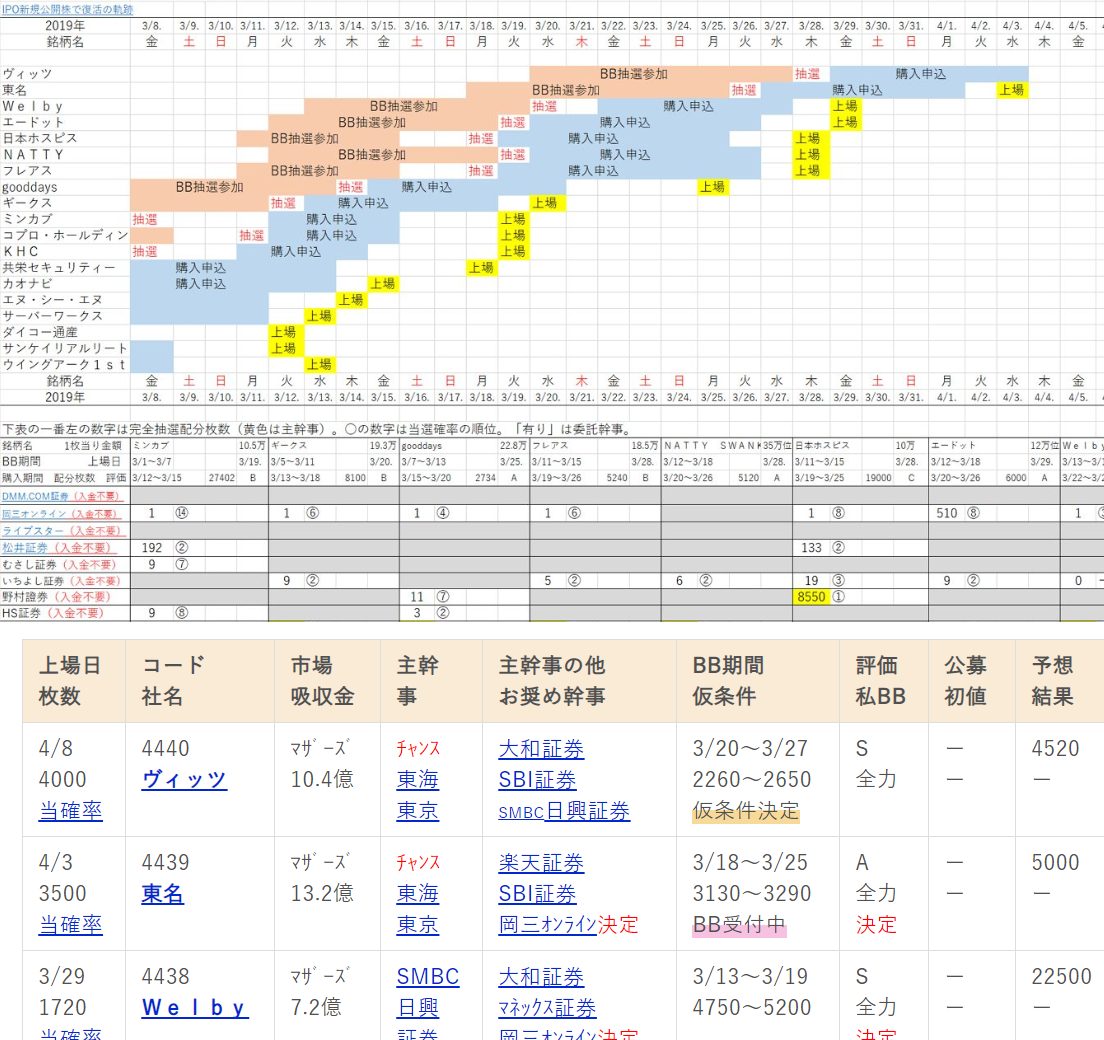Click the BB期間 仮条件 column header
This screenshot has width=1104, height=1040.
click(x=728, y=681)
